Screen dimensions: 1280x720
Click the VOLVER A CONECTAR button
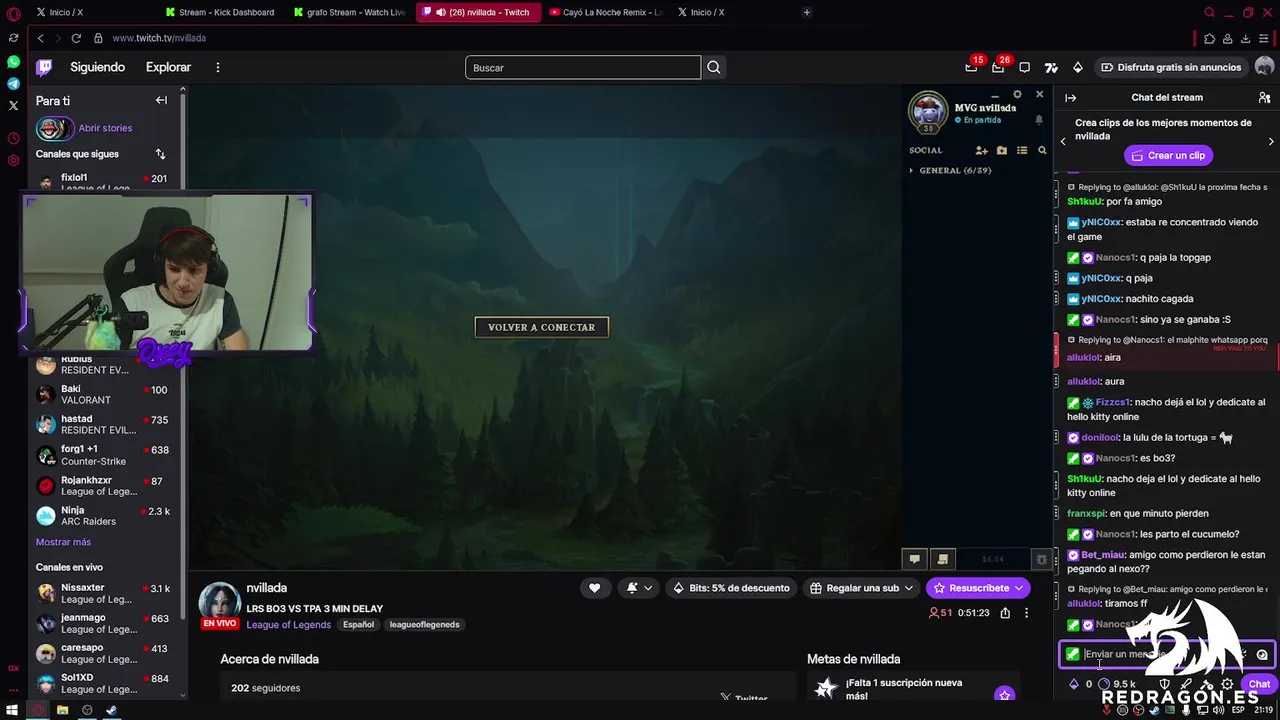541,327
